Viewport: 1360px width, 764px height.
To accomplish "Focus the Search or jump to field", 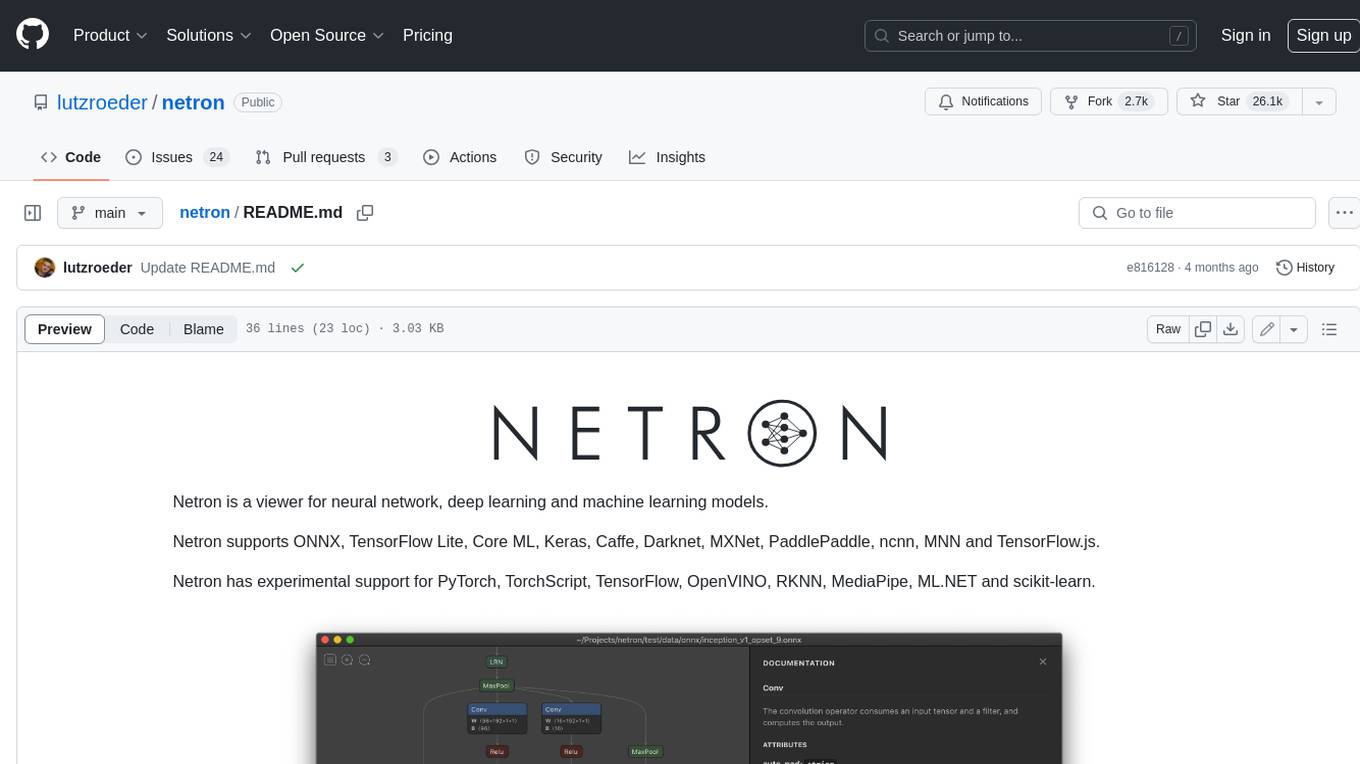I will 1031,35.
